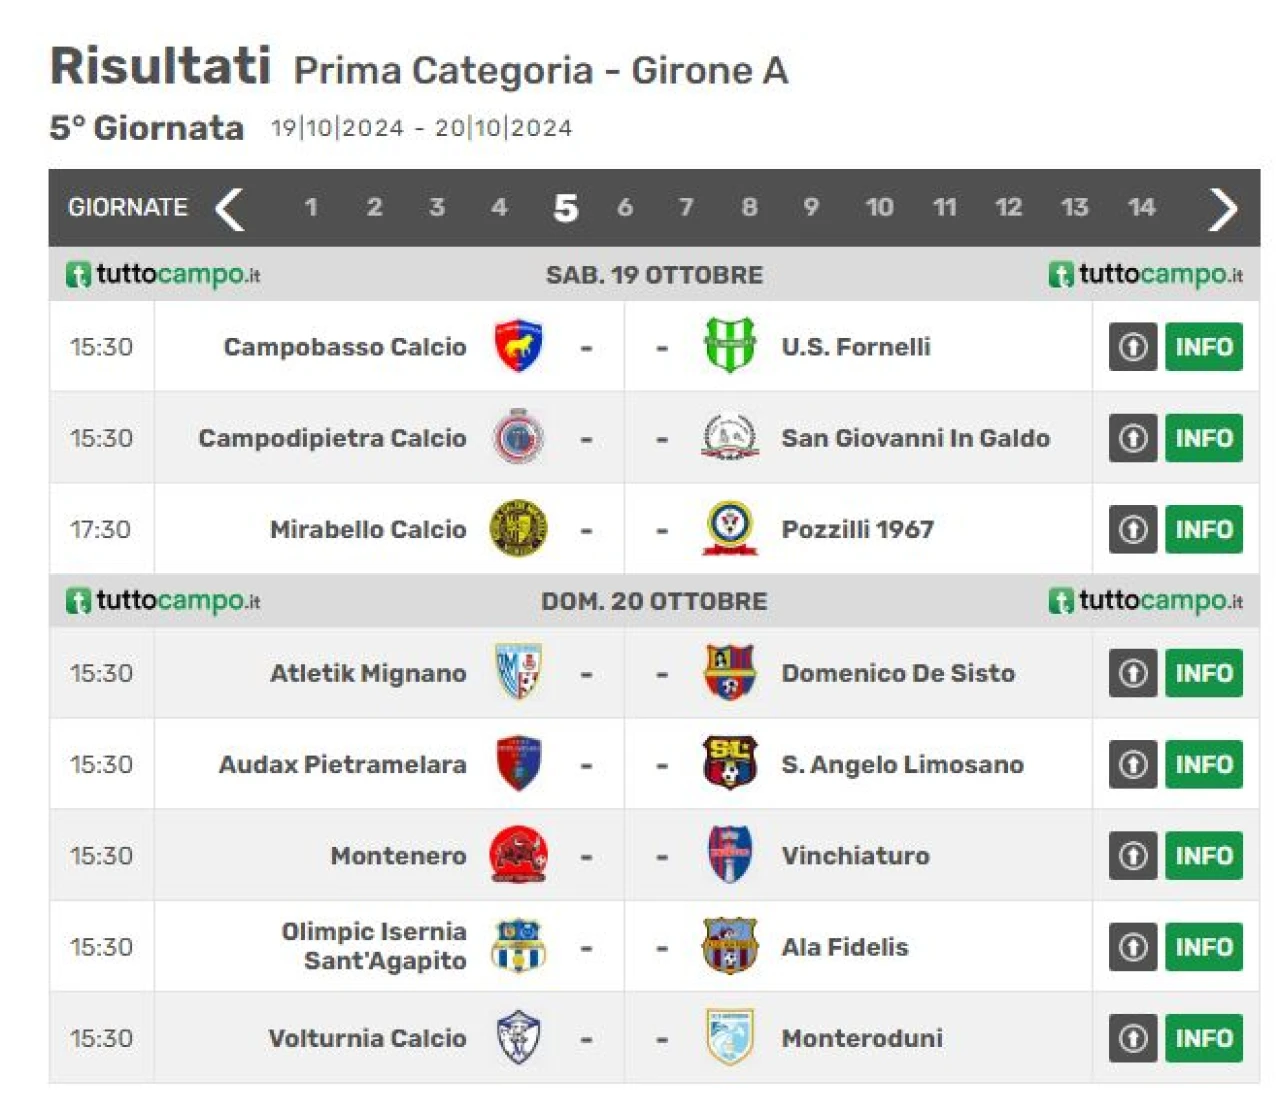Click the Mirabello Calcio round yellow crest
This screenshot has height=1113, width=1280.
(x=518, y=529)
